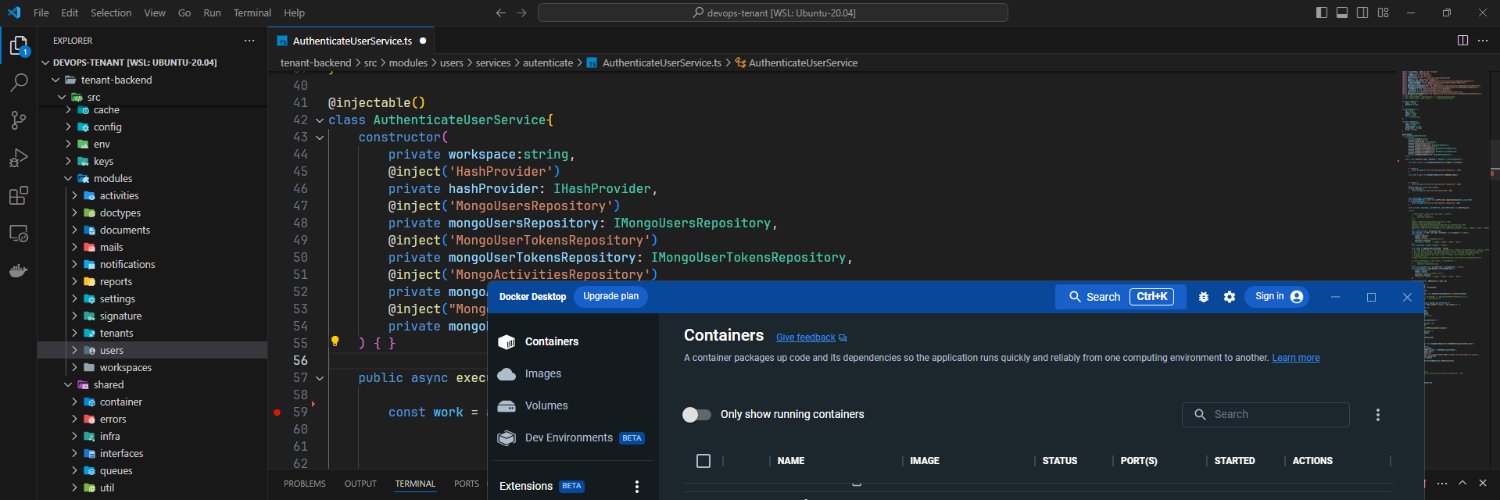Open the Remote Explorer view
This screenshot has height=500, width=1500.
click(x=18, y=233)
